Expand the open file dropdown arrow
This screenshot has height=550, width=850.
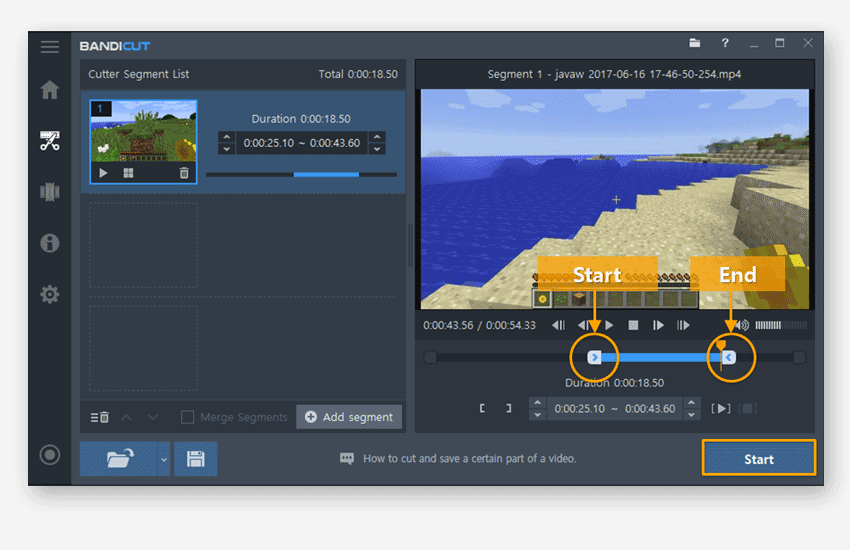coord(164,459)
